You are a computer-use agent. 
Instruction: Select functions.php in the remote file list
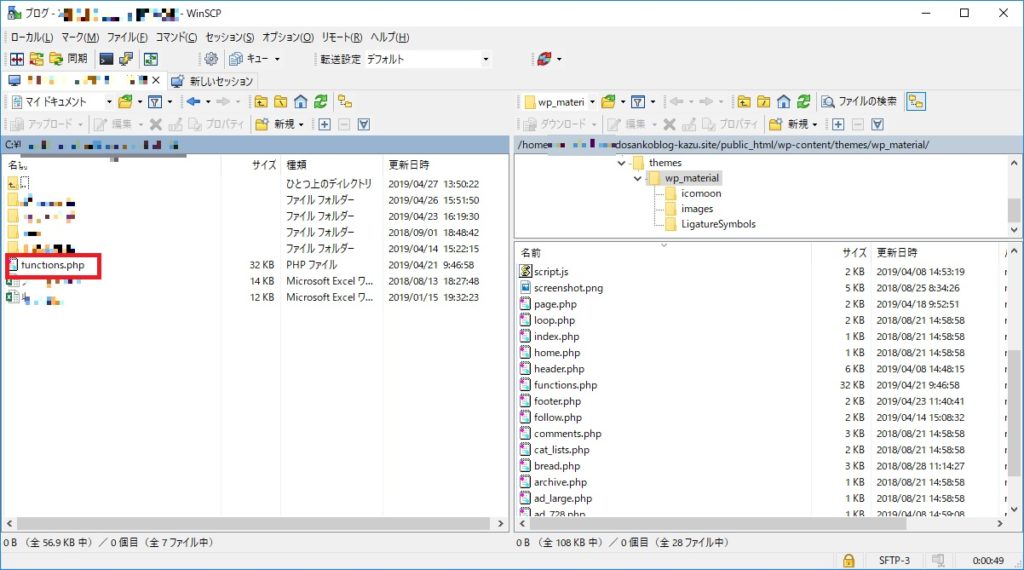(565, 385)
